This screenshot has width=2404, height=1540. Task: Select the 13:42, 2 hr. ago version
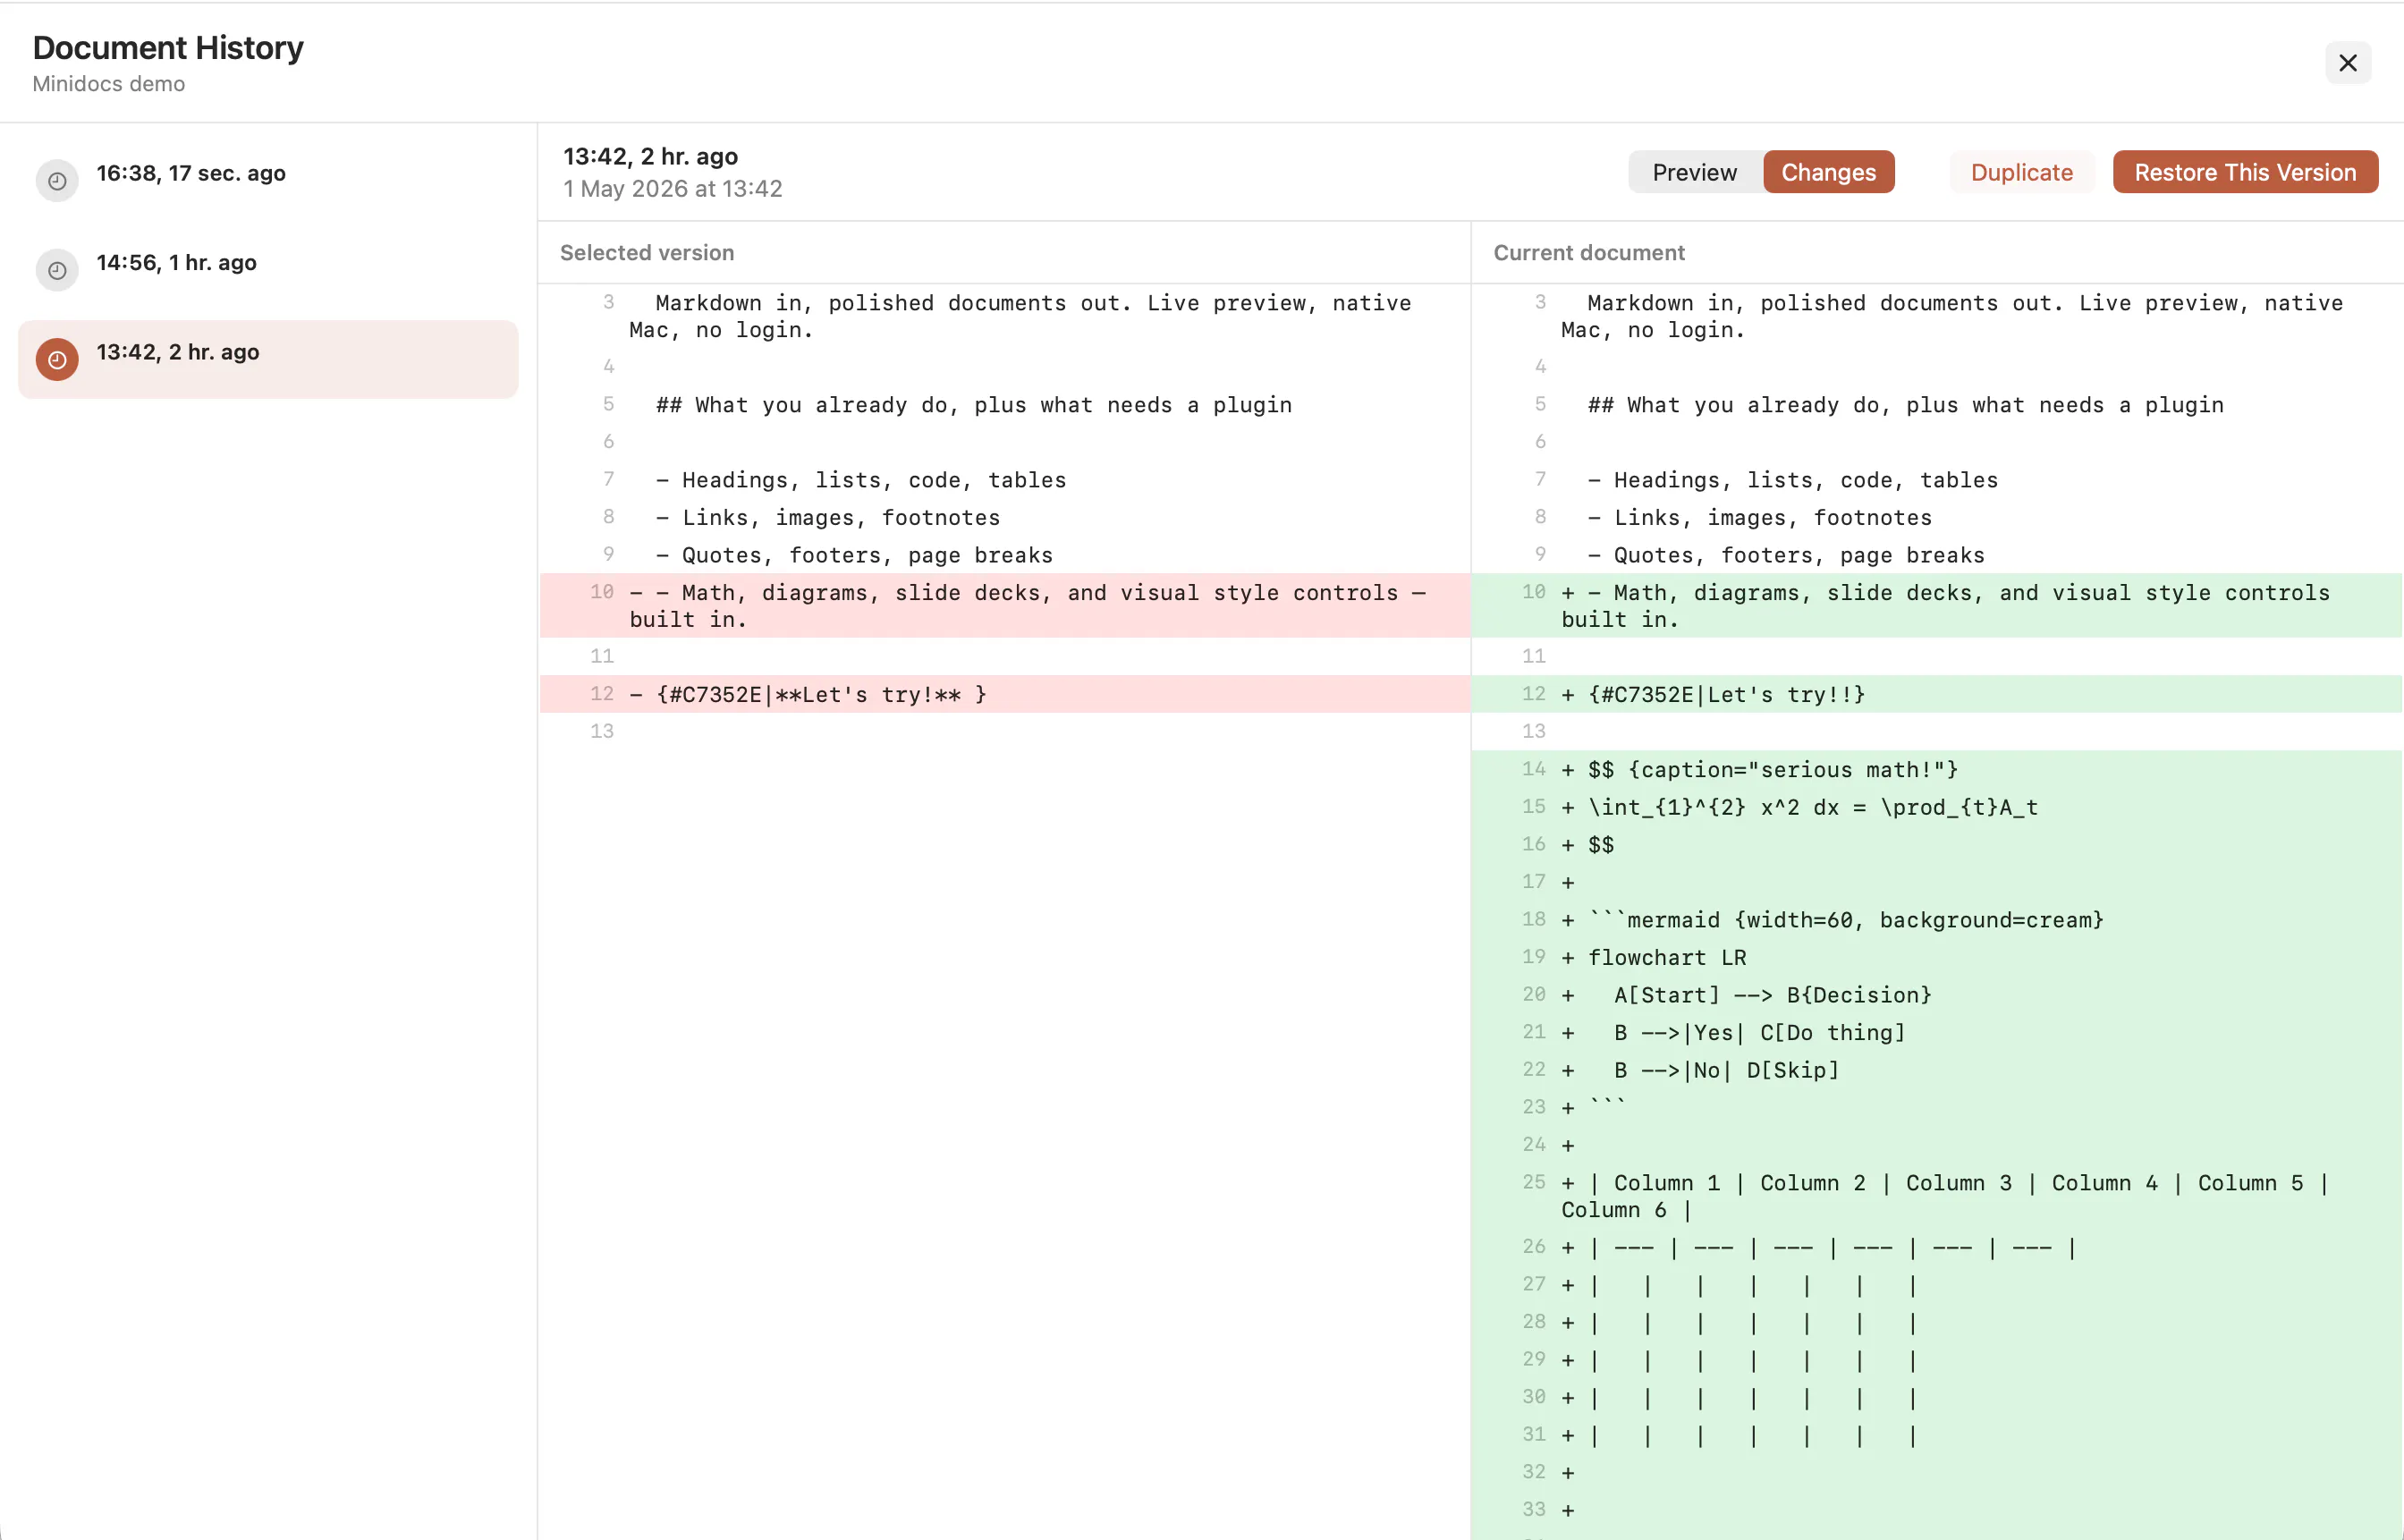click(x=268, y=360)
